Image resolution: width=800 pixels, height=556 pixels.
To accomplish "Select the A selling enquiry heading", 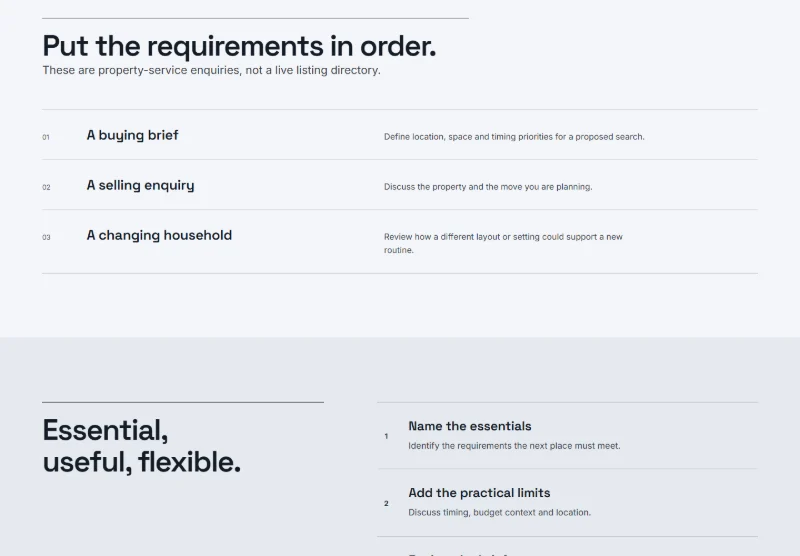I will coord(140,185).
